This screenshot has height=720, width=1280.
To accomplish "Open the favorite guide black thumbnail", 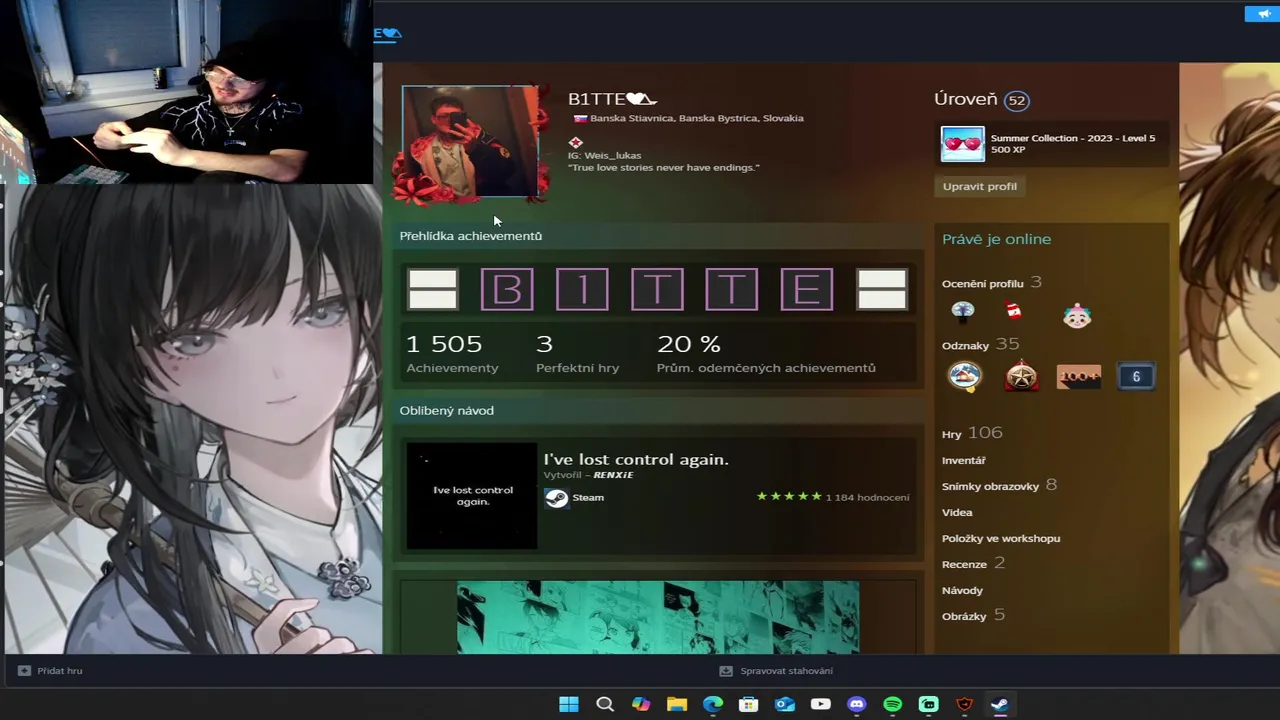I will (472, 496).
